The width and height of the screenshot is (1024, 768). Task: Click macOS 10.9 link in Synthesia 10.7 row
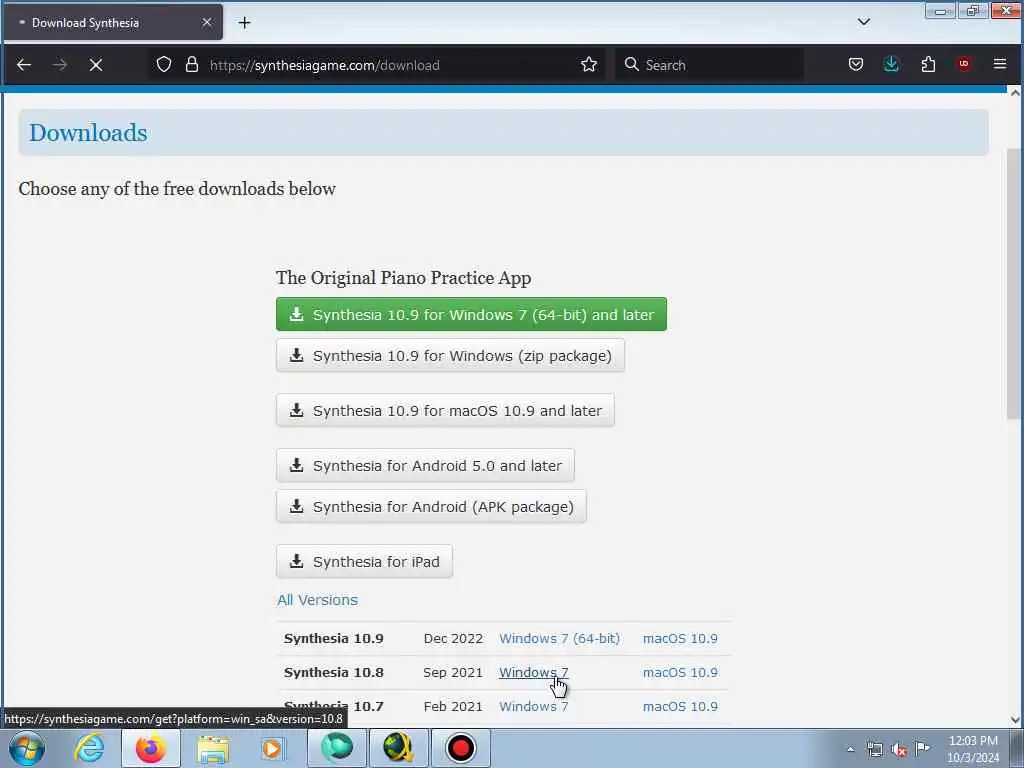point(680,707)
